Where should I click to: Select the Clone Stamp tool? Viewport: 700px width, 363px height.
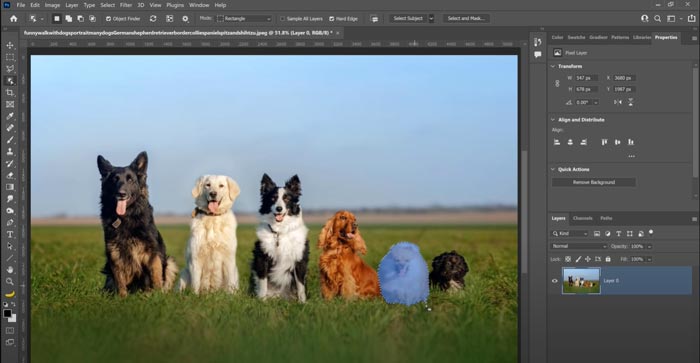[x=10, y=151]
